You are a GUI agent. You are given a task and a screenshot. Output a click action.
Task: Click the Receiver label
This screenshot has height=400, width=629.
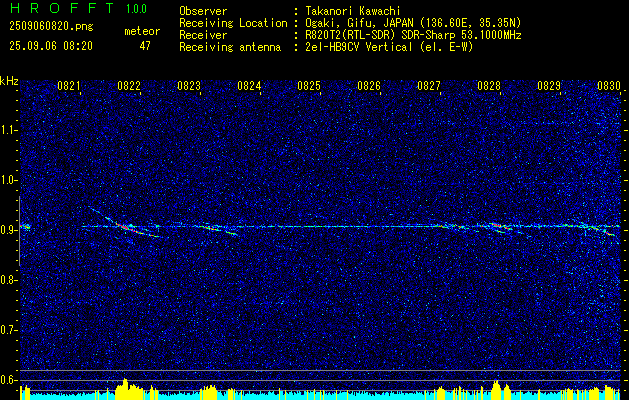tap(203, 35)
